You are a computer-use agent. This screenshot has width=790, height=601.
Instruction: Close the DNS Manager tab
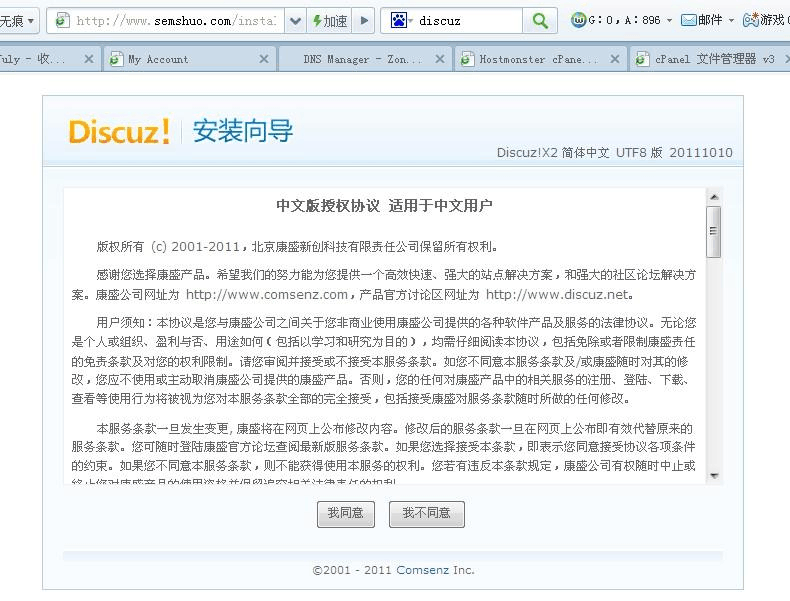point(439,59)
